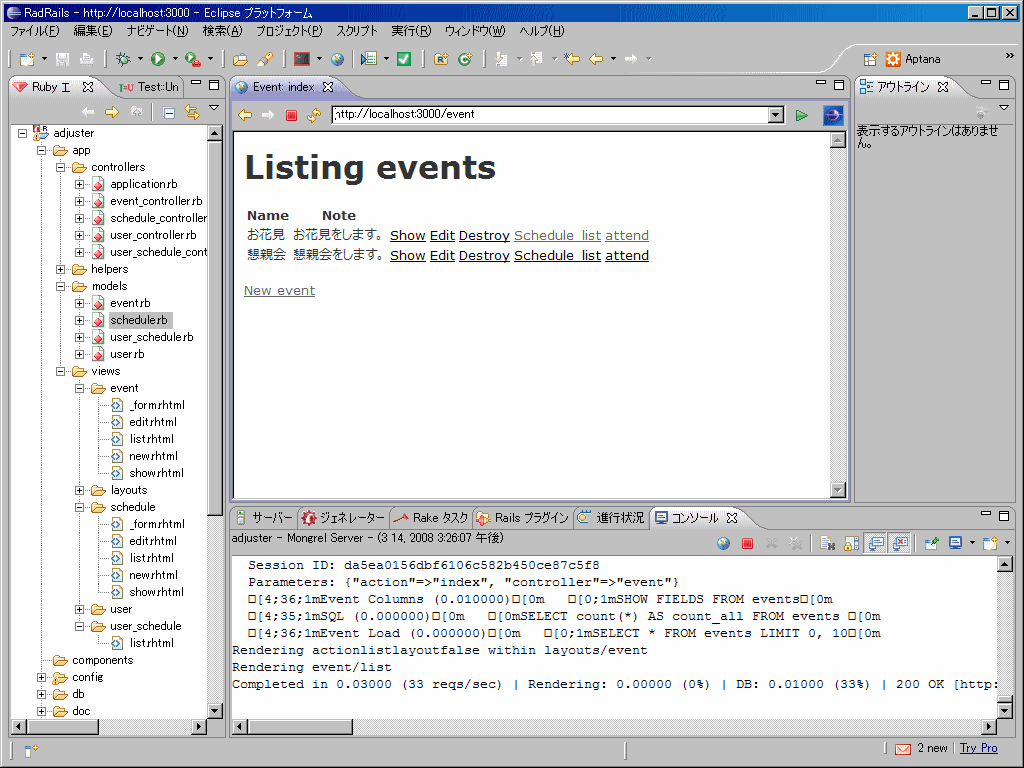Click browser Back arrow in Event index
1024x768 pixels.
245,115
